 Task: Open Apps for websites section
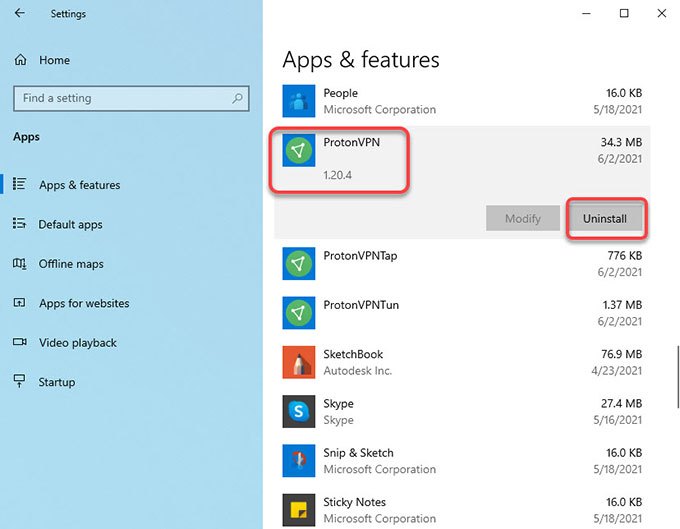[x=84, y=304]
